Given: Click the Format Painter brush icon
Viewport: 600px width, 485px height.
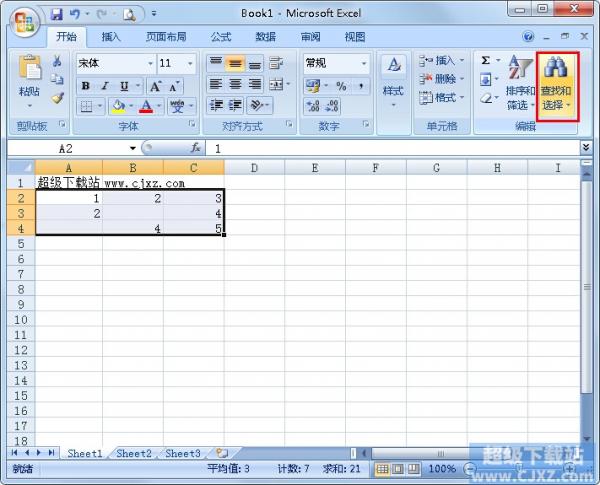Looking at the screenshot, I should pyautogui.click(x=57, y=99).
